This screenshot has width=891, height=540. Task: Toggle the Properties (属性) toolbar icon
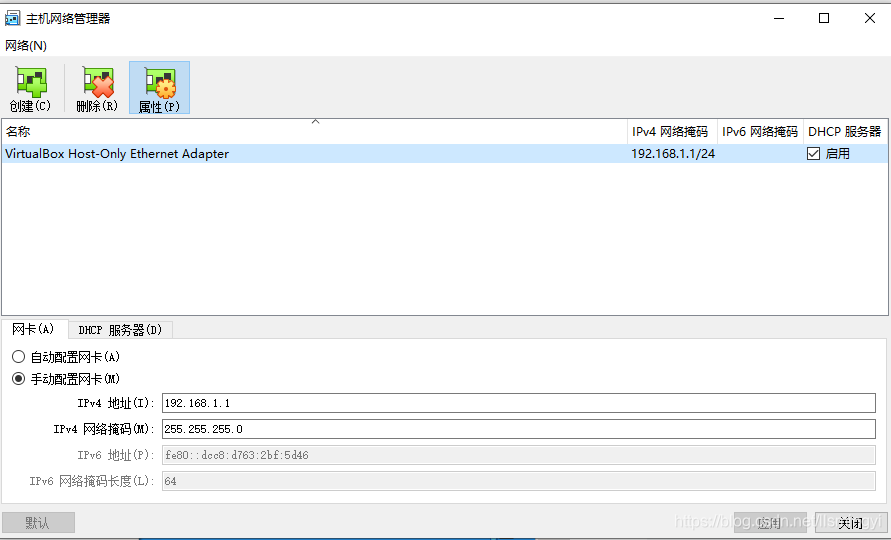point(159,88)
